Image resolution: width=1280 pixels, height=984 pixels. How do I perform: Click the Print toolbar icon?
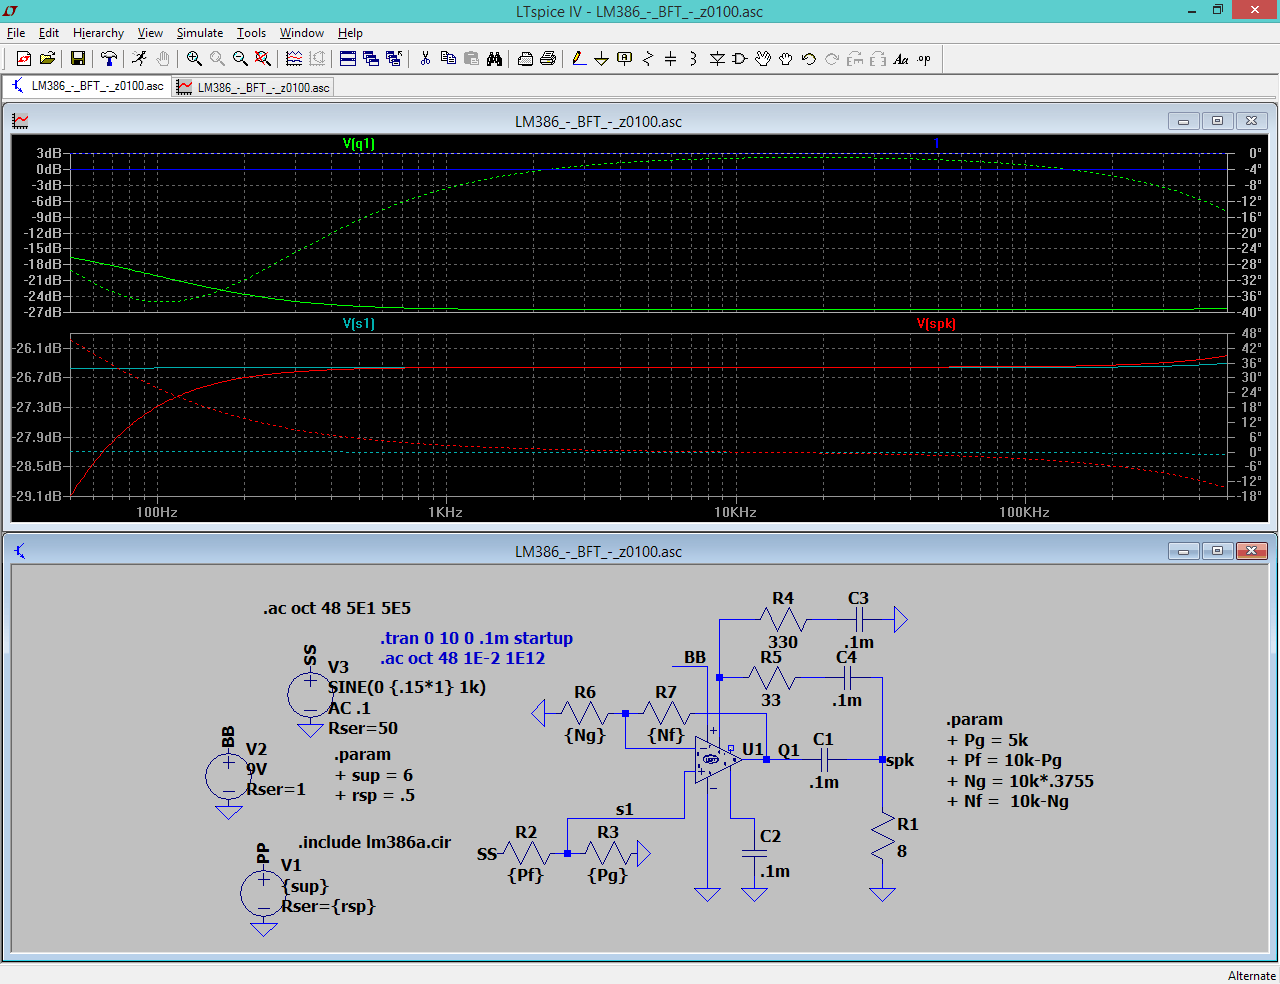coord(548,59)
